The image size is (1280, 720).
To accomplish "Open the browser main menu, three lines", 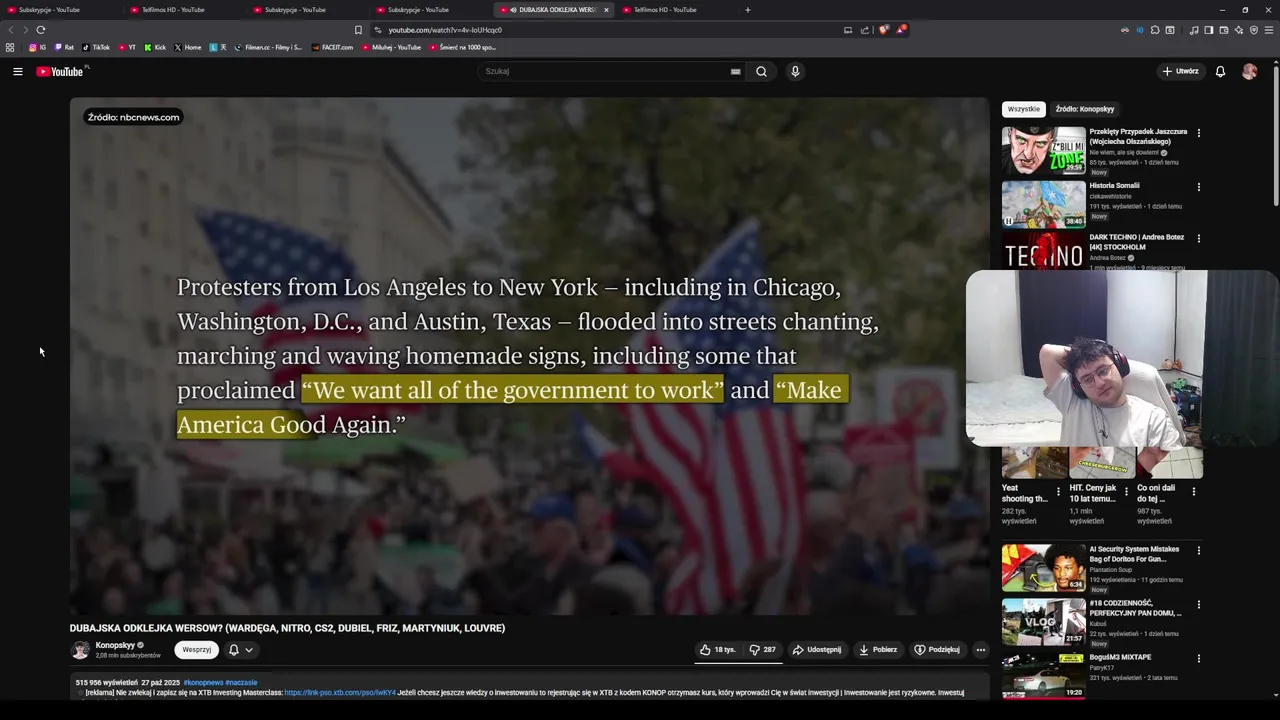I will click(x=1269, y=30).
